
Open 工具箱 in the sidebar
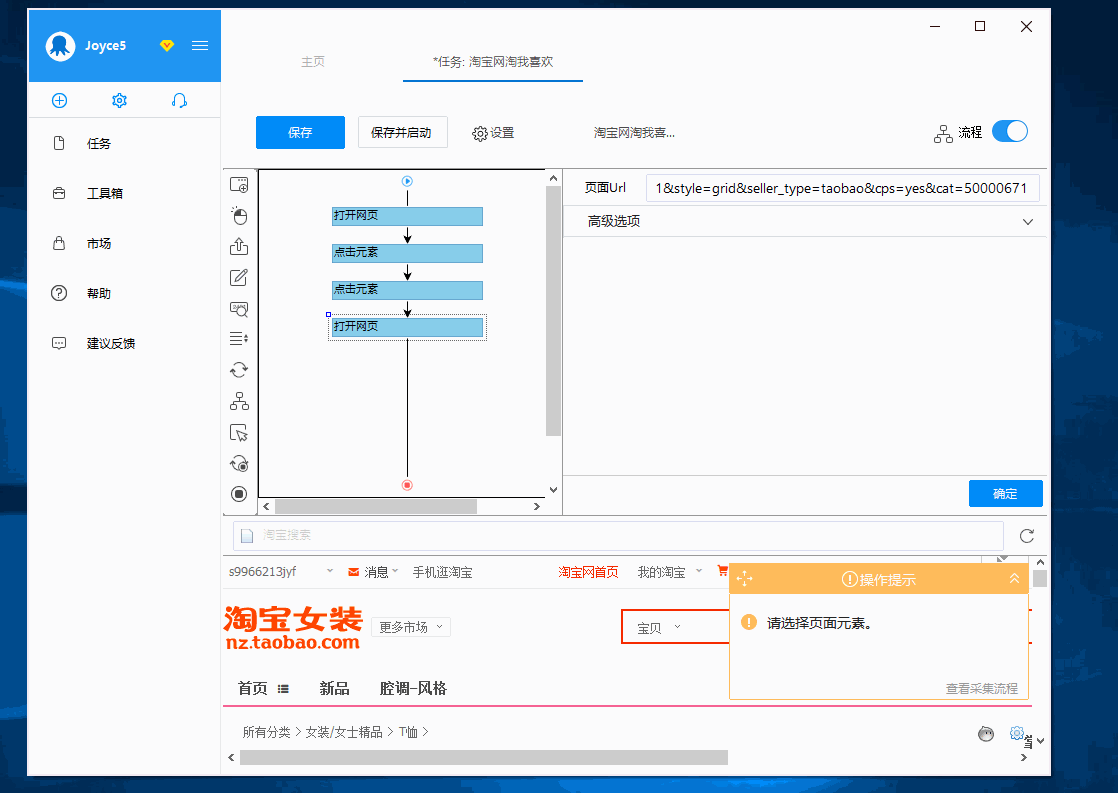pyautogui.click(x=105, y=193)
